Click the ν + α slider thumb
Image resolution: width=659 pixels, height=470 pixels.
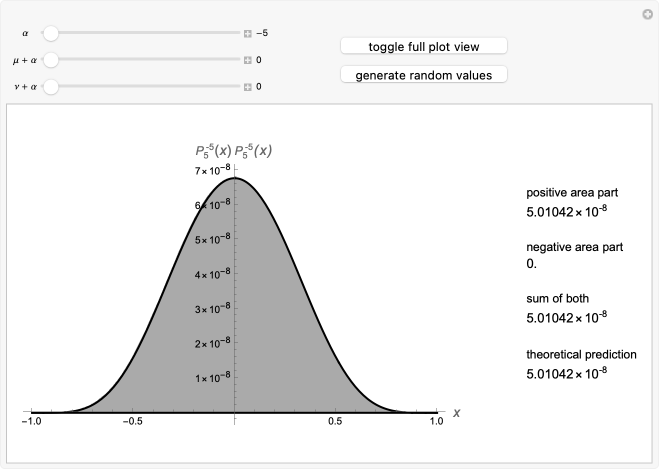pos(51,87)
